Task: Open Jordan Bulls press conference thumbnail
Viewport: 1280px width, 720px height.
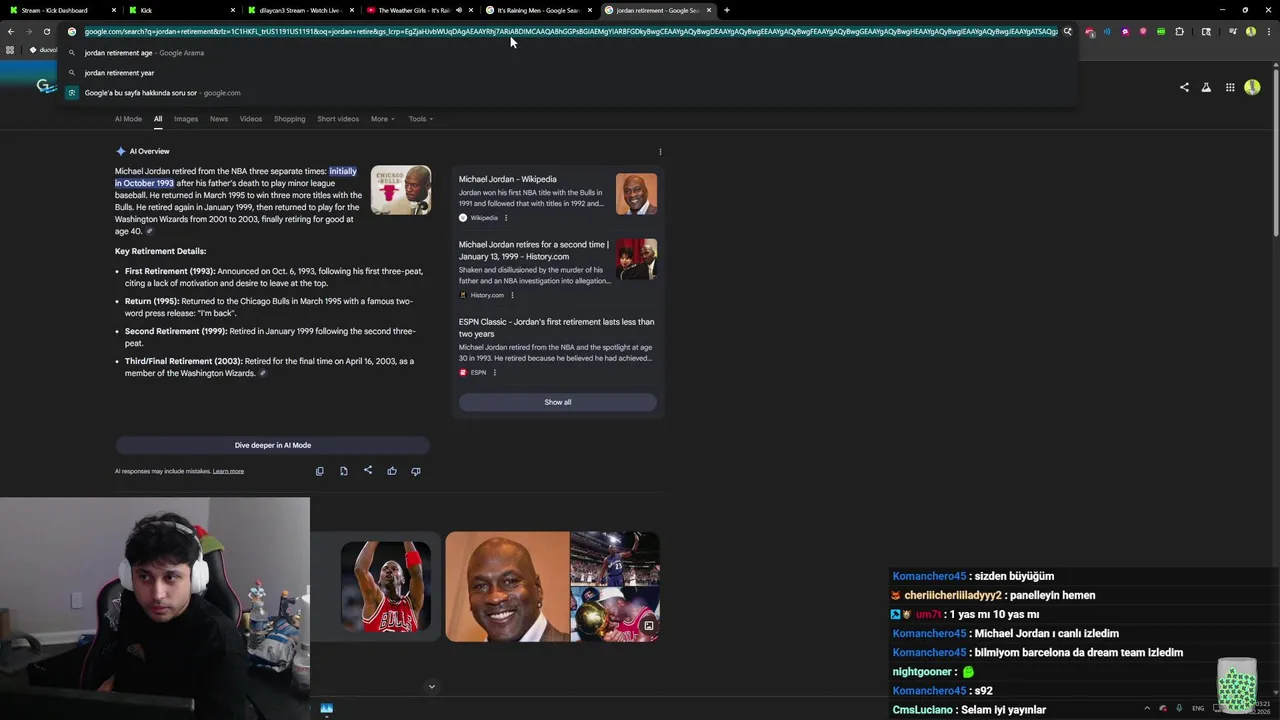Action: tap(401, 190)
